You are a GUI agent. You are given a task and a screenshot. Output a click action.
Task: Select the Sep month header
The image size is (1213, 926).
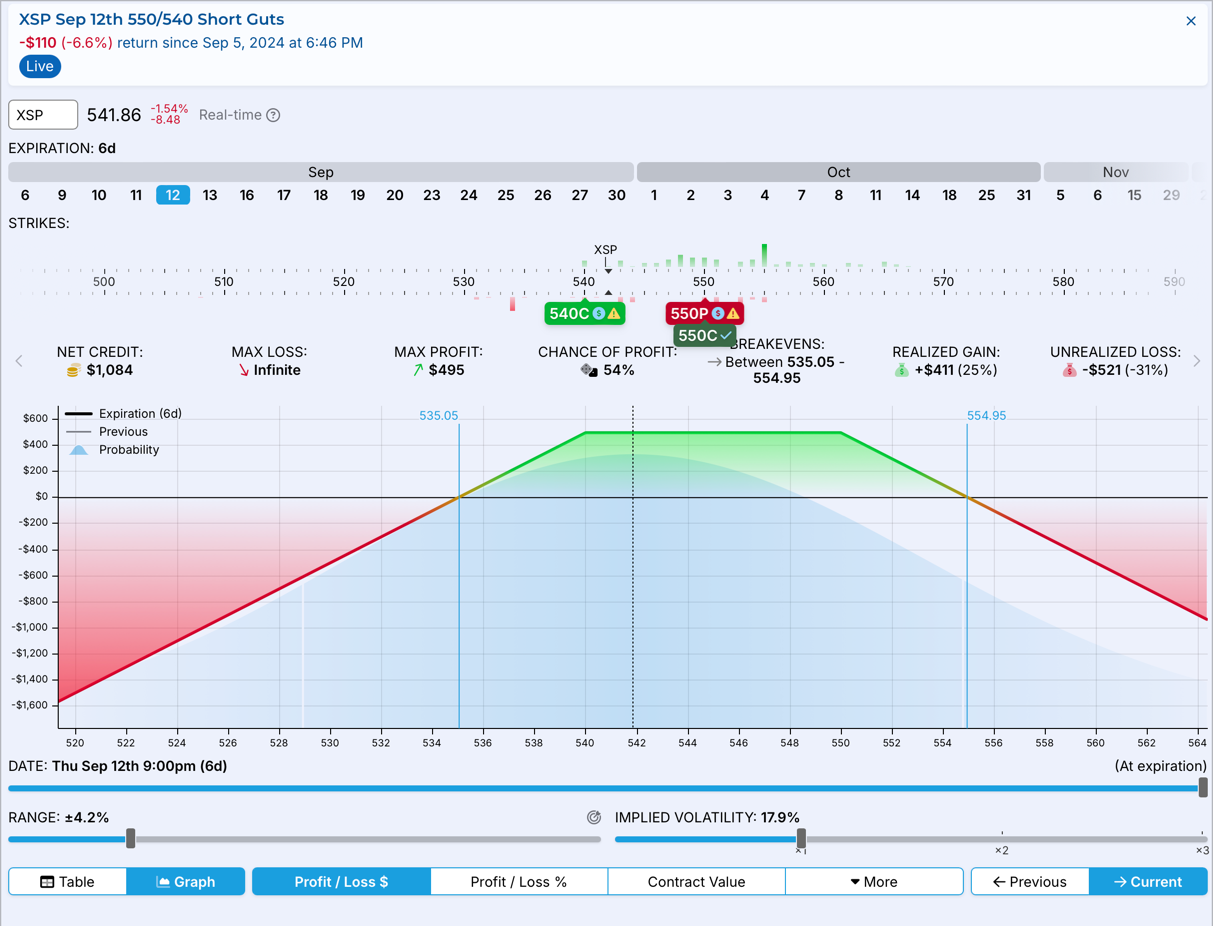point(321,172)
